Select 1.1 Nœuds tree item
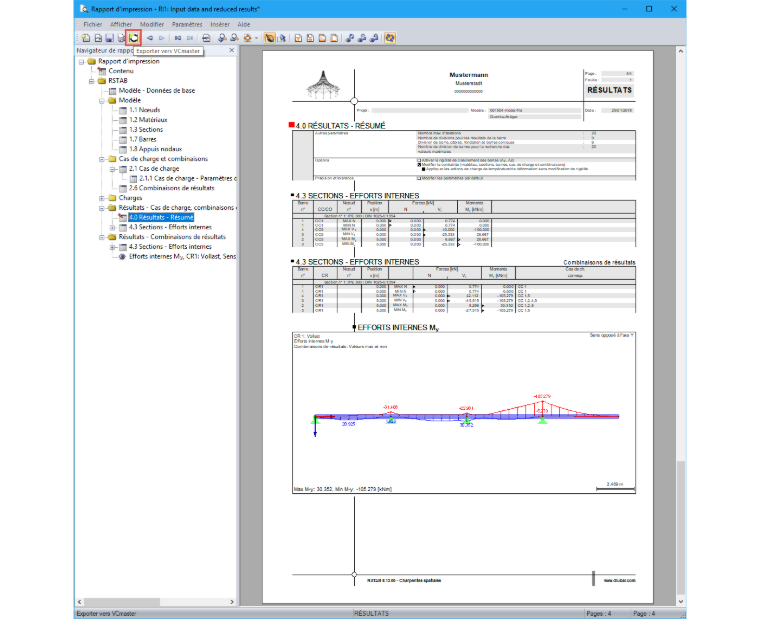 tap(144, 110)
